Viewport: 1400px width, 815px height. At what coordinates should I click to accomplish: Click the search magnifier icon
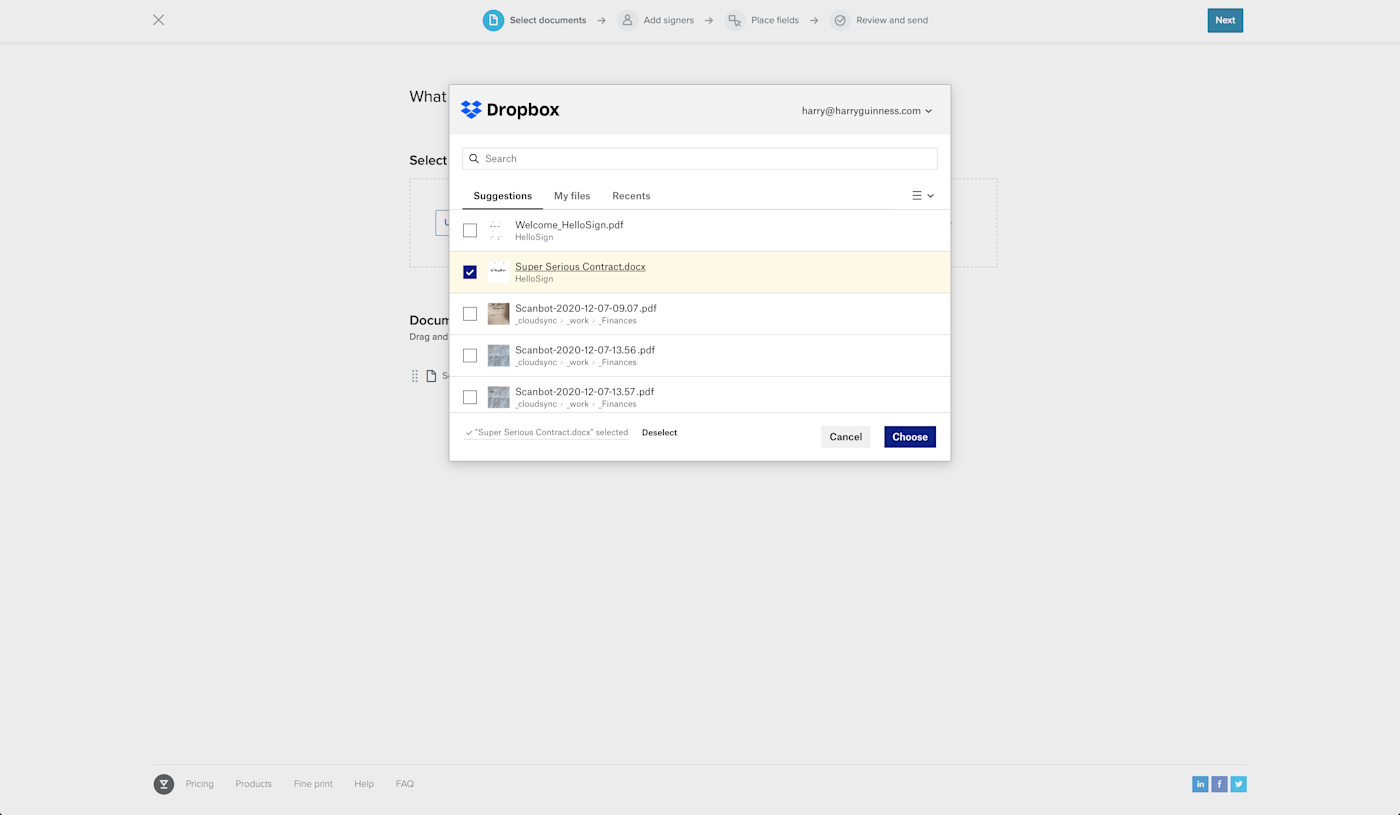click(x=474, y=159)
